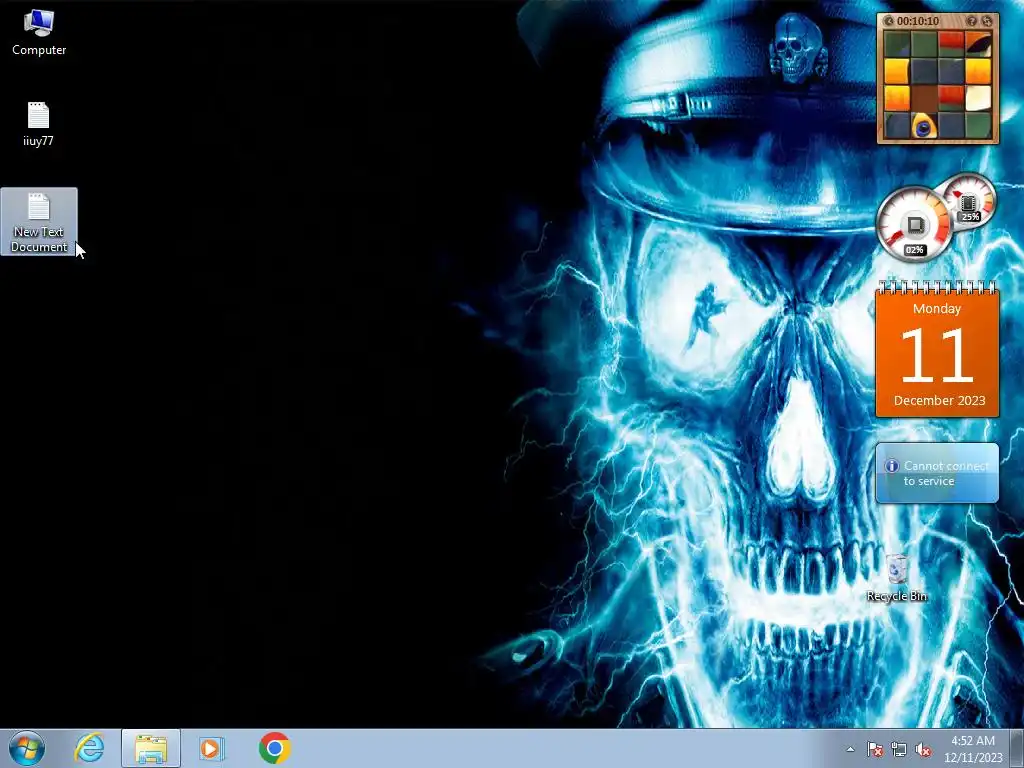Screen dimensions: 1024x768
Task: Launch Google Chrome from the taskbar
Action: pyautogui.click(x=274, y=748)
